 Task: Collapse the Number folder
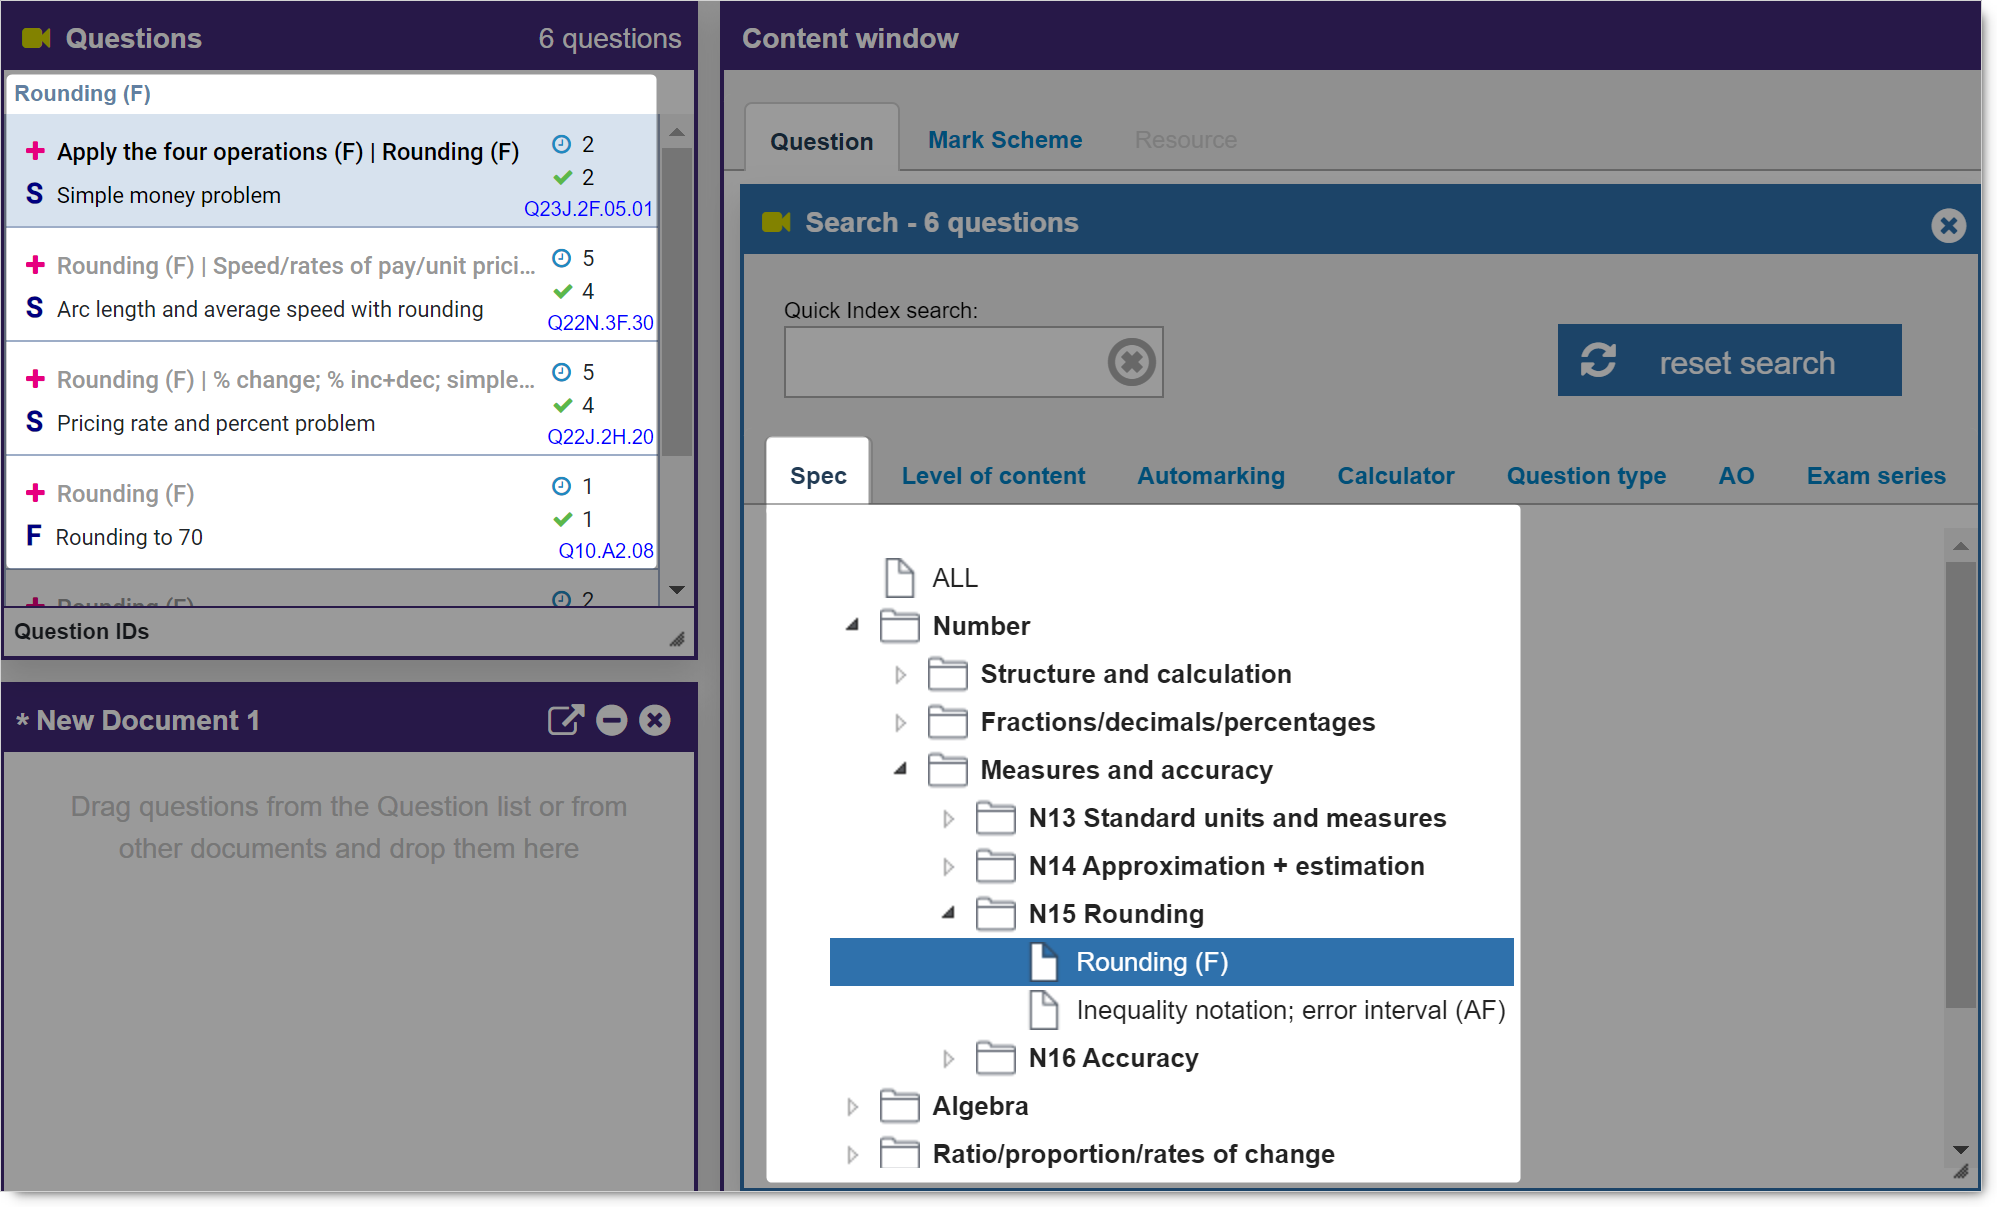pyautogui.click(x=852, y=625)
